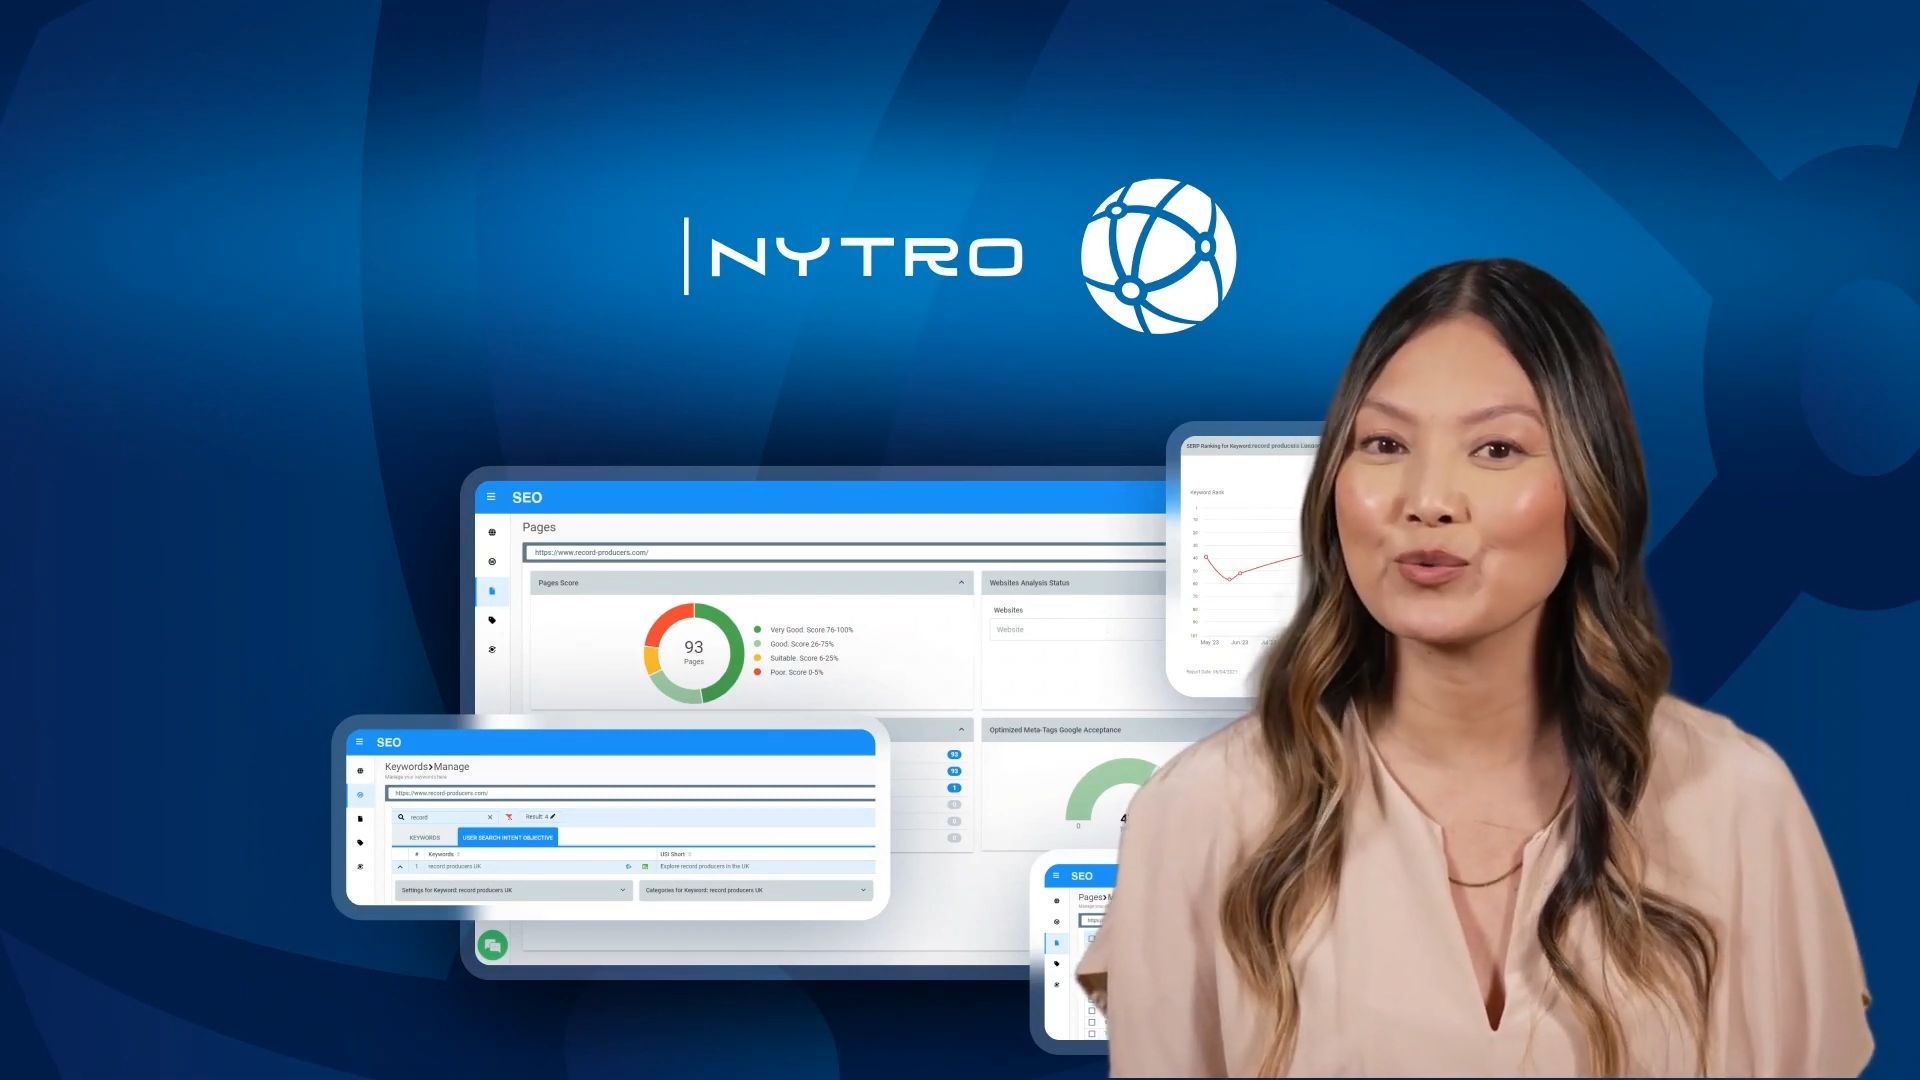Click the NYTRO globe logo

coord(1158,256)
